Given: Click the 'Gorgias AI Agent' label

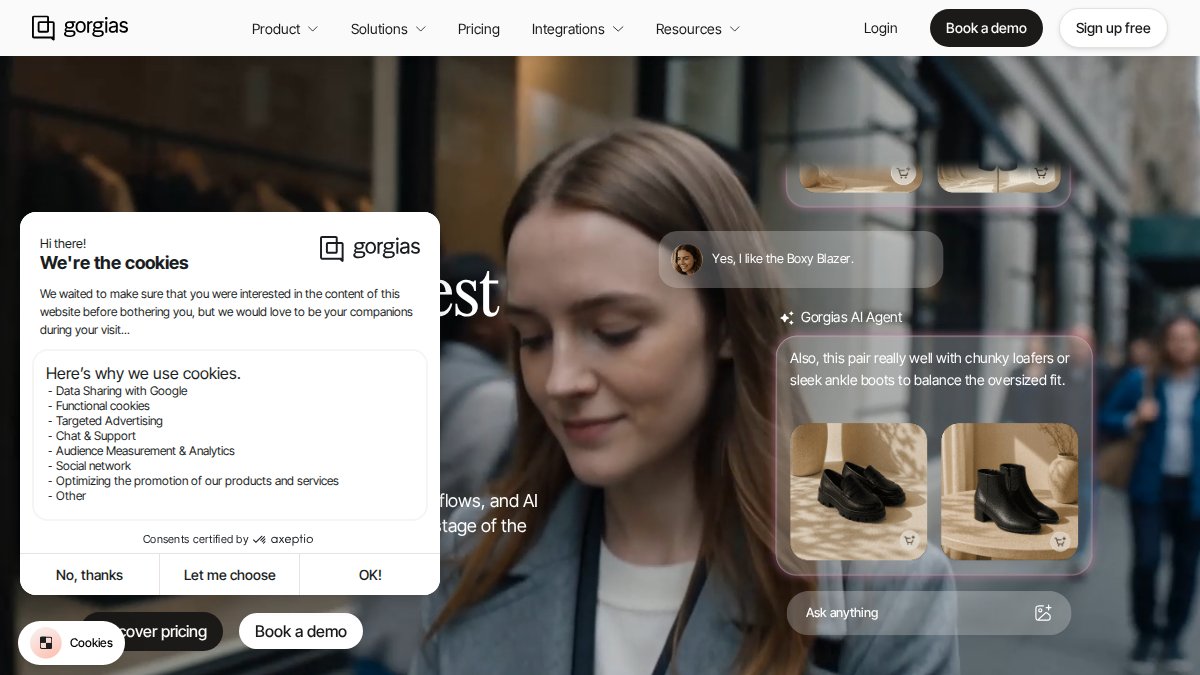Looking at the screenshot, I should click(851, 317).
